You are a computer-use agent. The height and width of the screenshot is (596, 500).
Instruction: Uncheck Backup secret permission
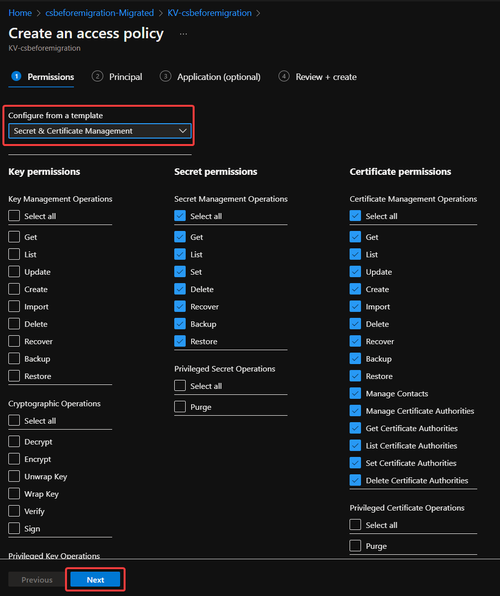click(180, 324)
